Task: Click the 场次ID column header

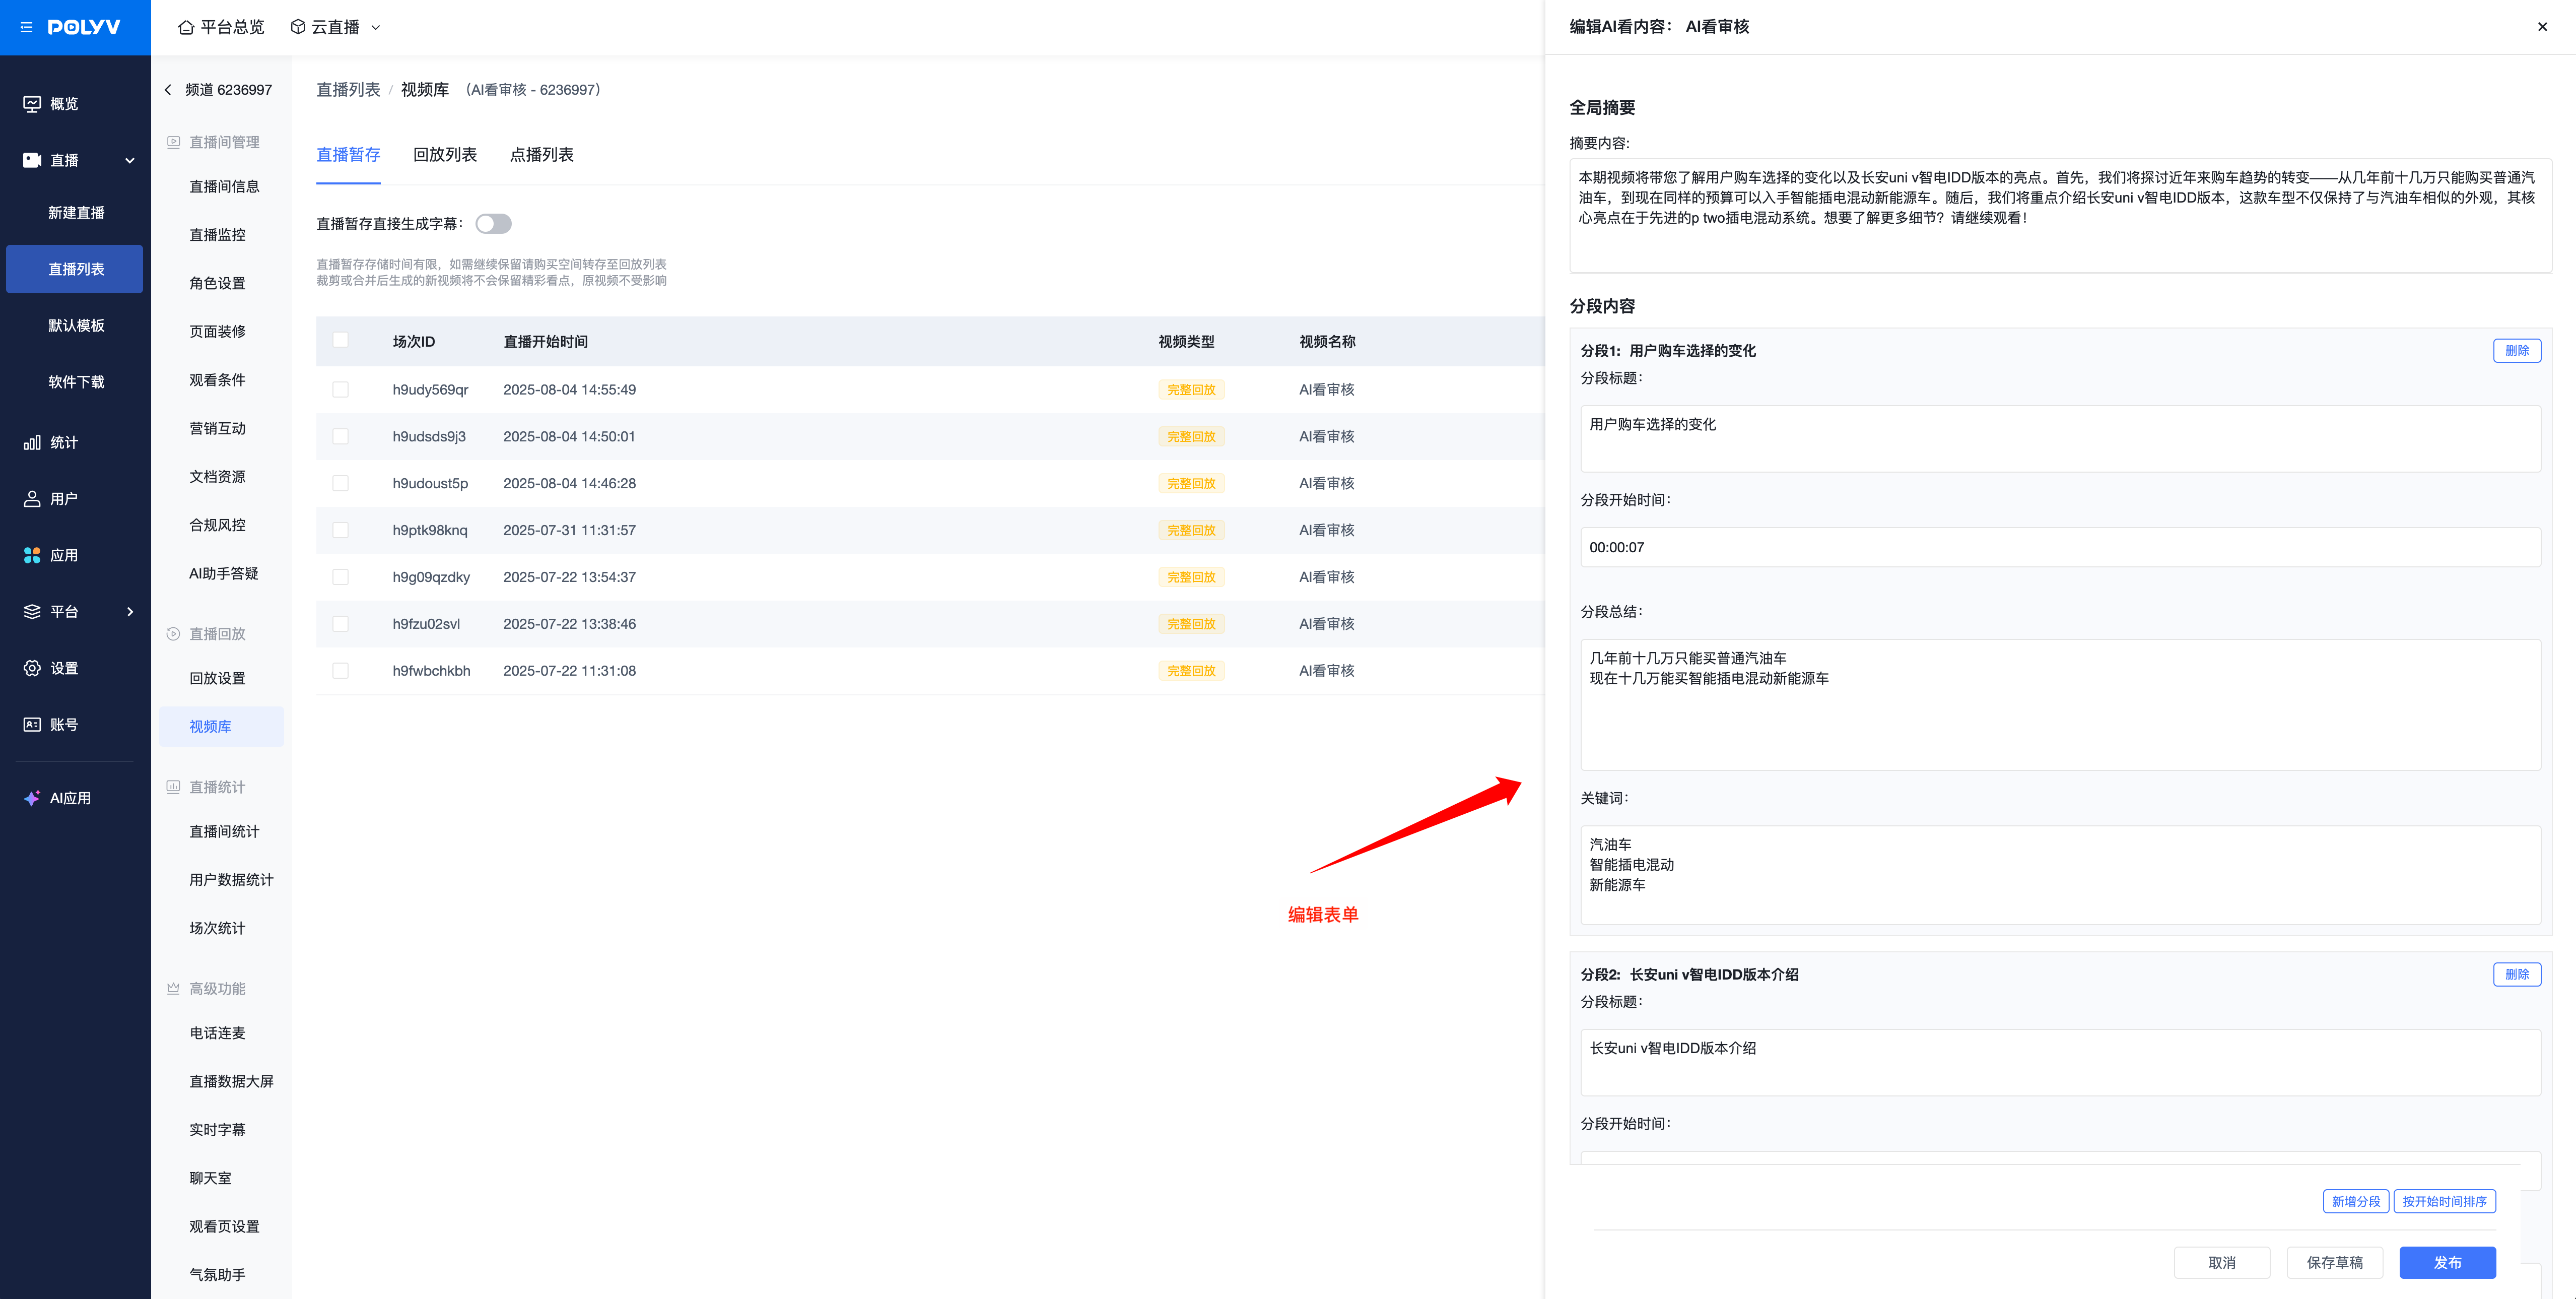Action: pos(413,342)
